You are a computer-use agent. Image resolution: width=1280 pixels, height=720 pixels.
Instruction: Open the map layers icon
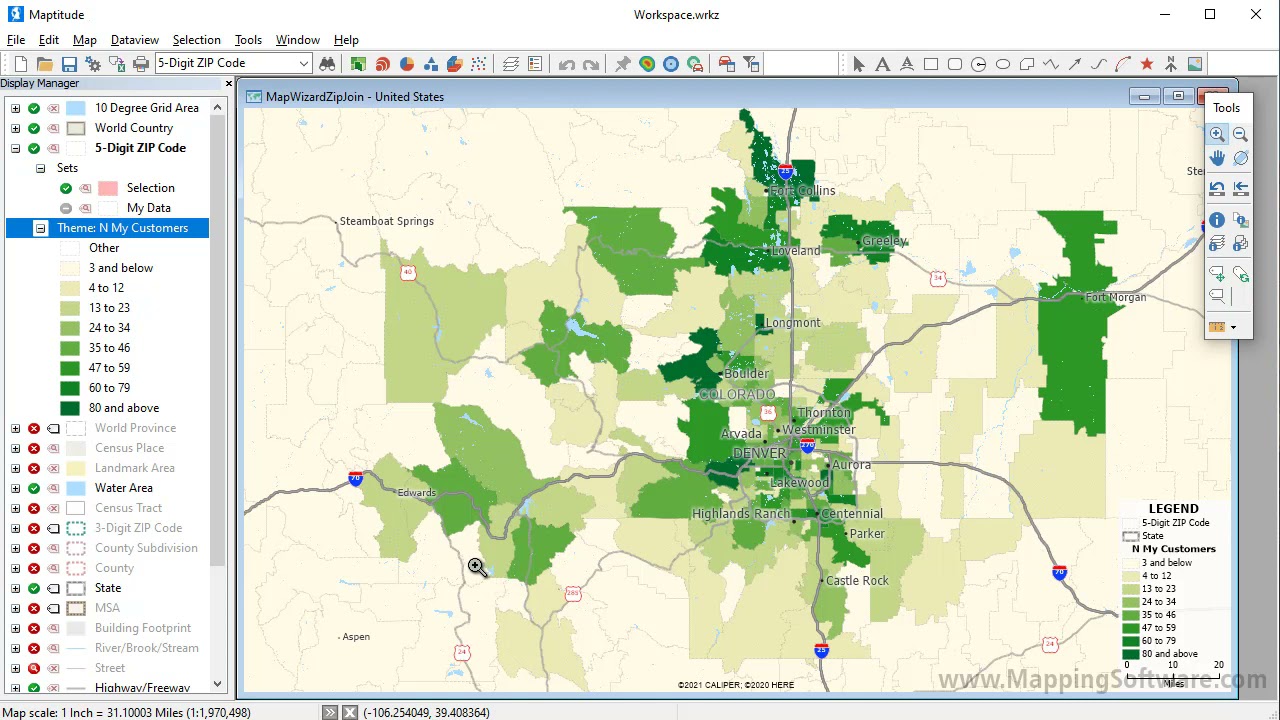(511, 64)
